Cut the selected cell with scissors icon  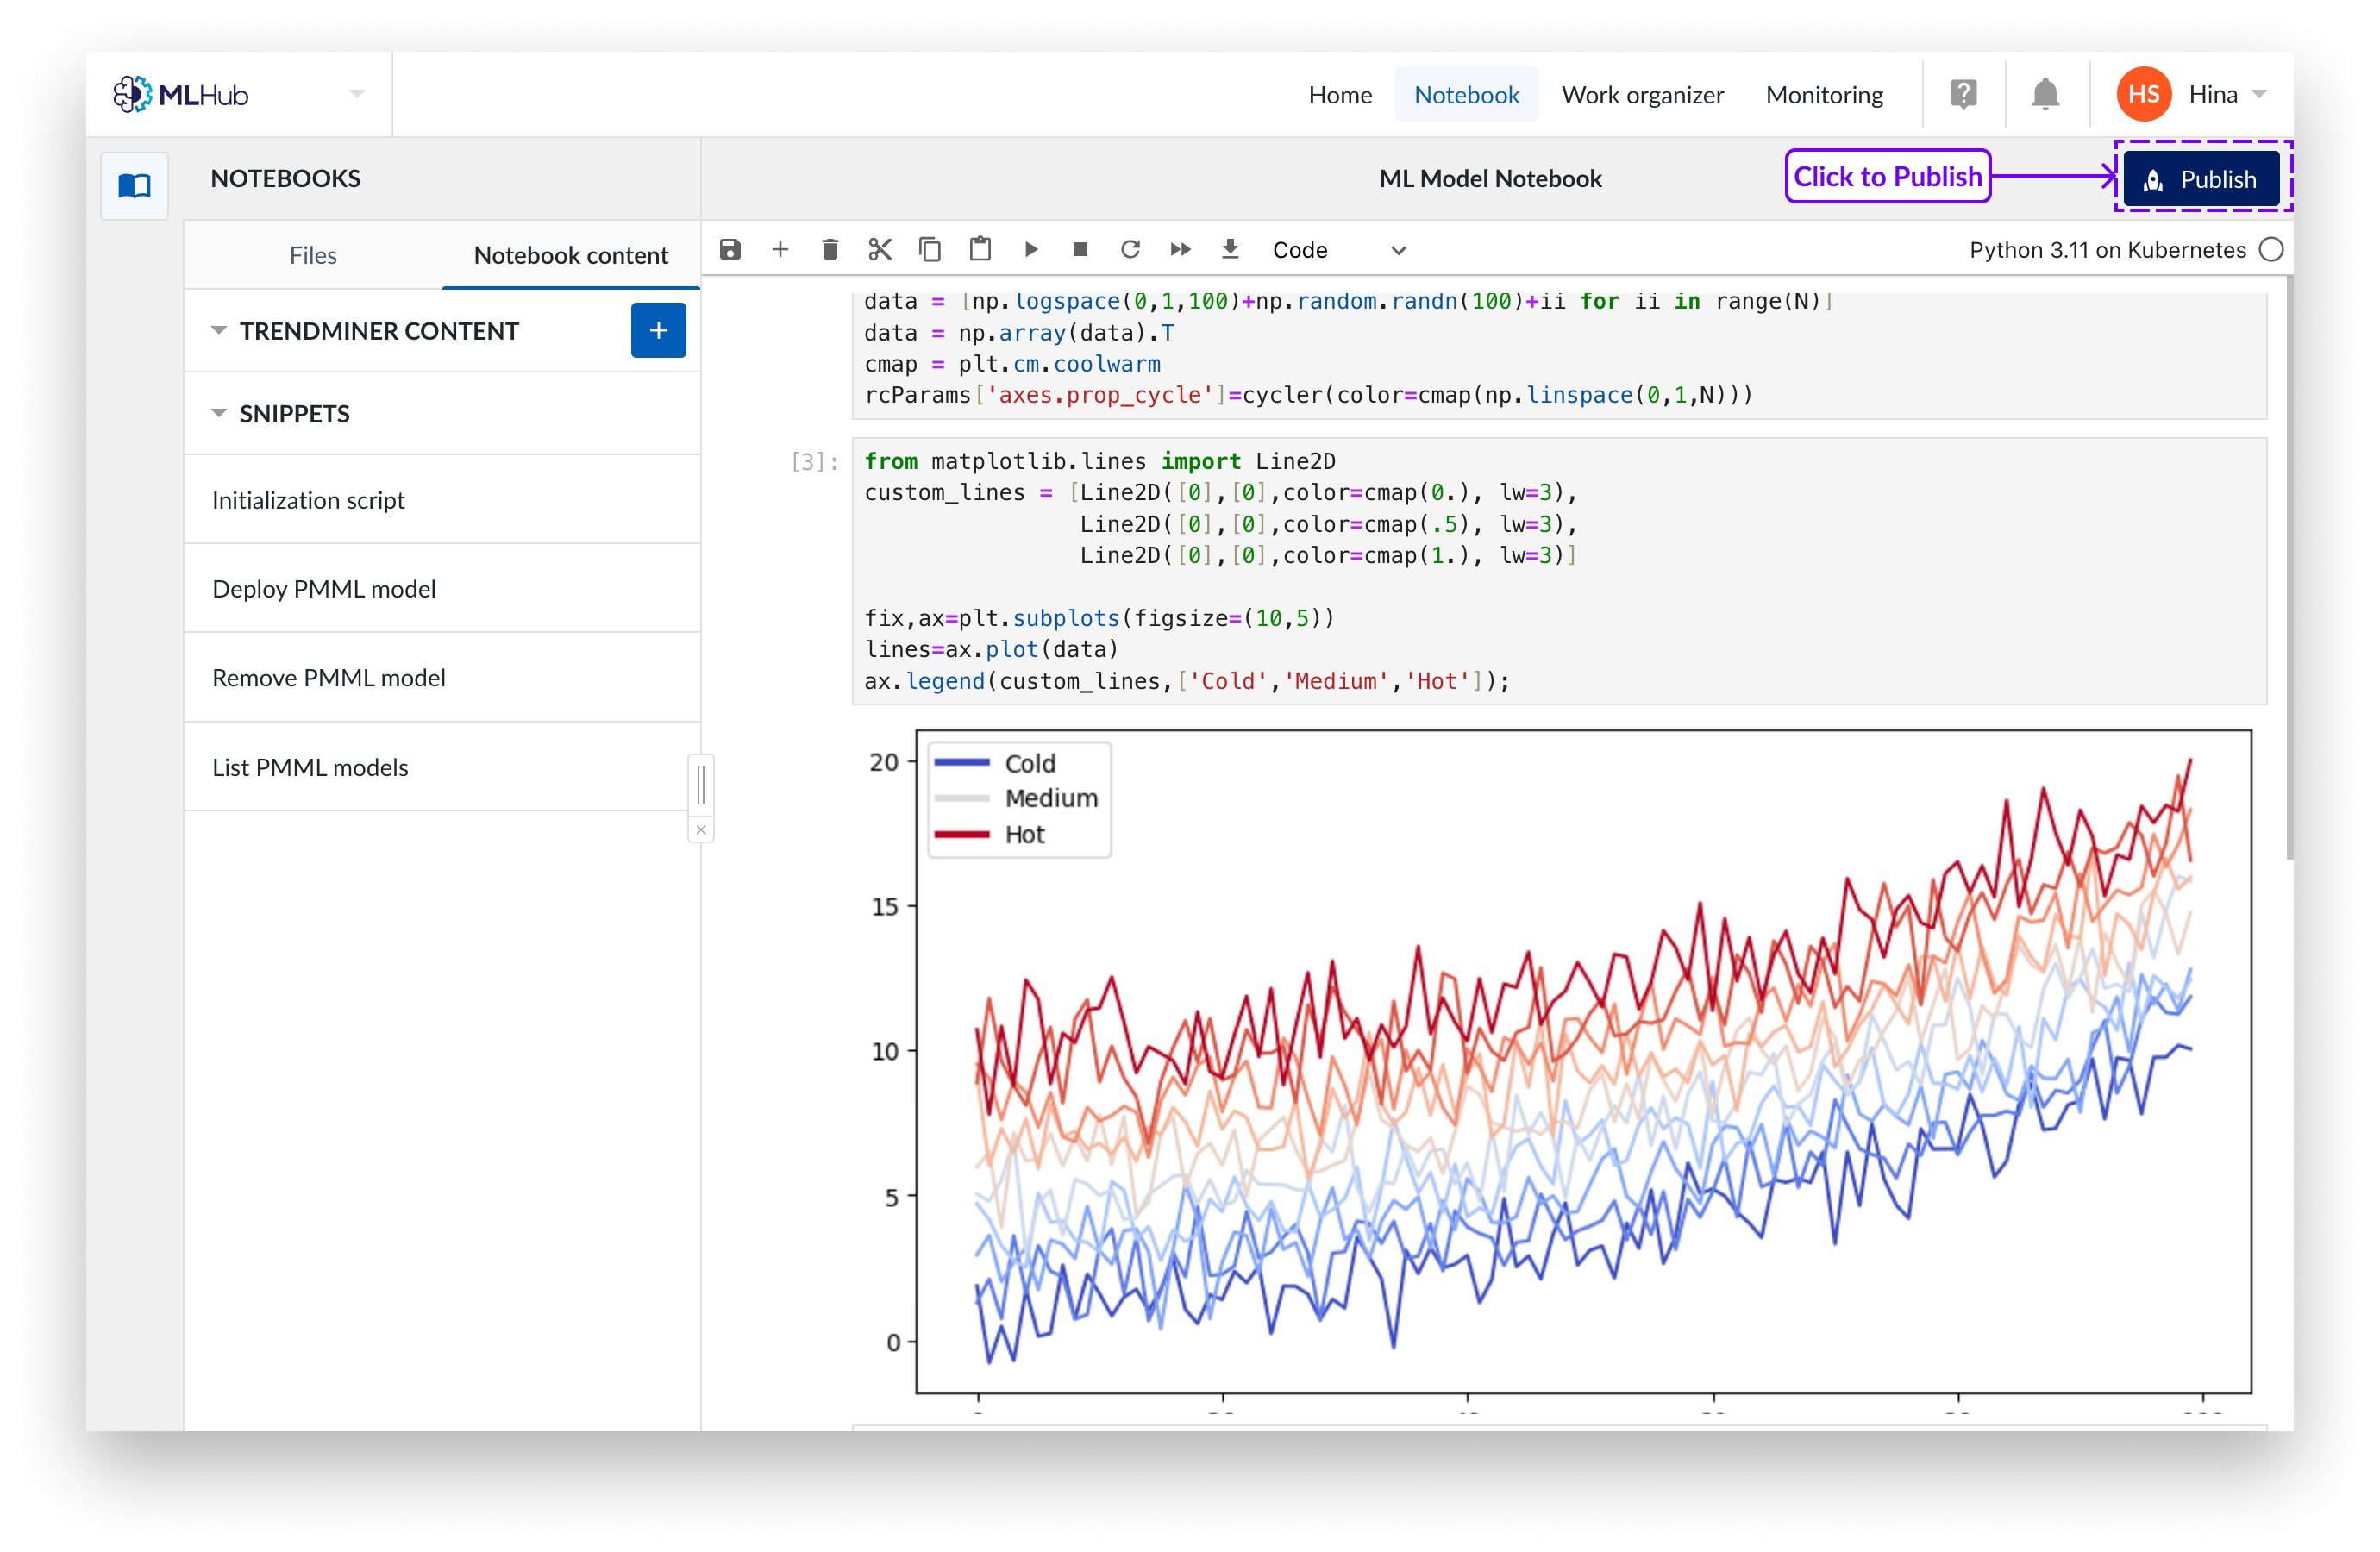click(880, 249)
